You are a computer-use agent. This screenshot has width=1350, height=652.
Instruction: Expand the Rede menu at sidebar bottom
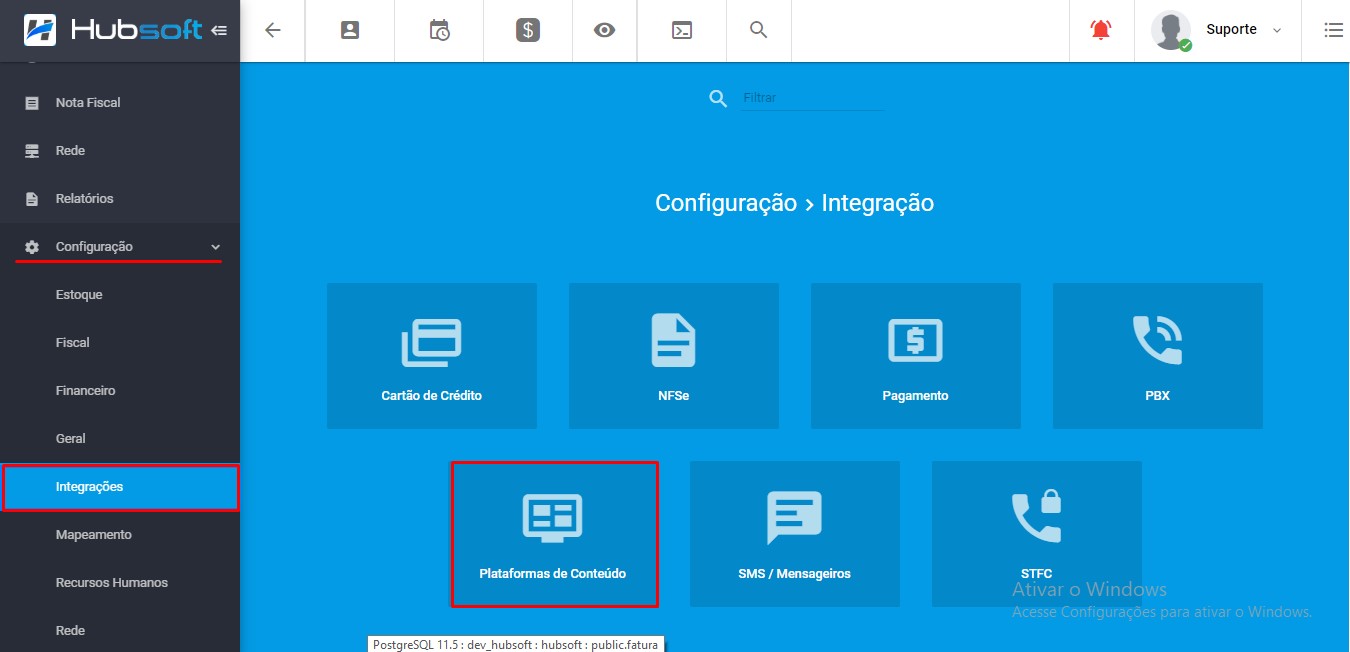point(70,630)
